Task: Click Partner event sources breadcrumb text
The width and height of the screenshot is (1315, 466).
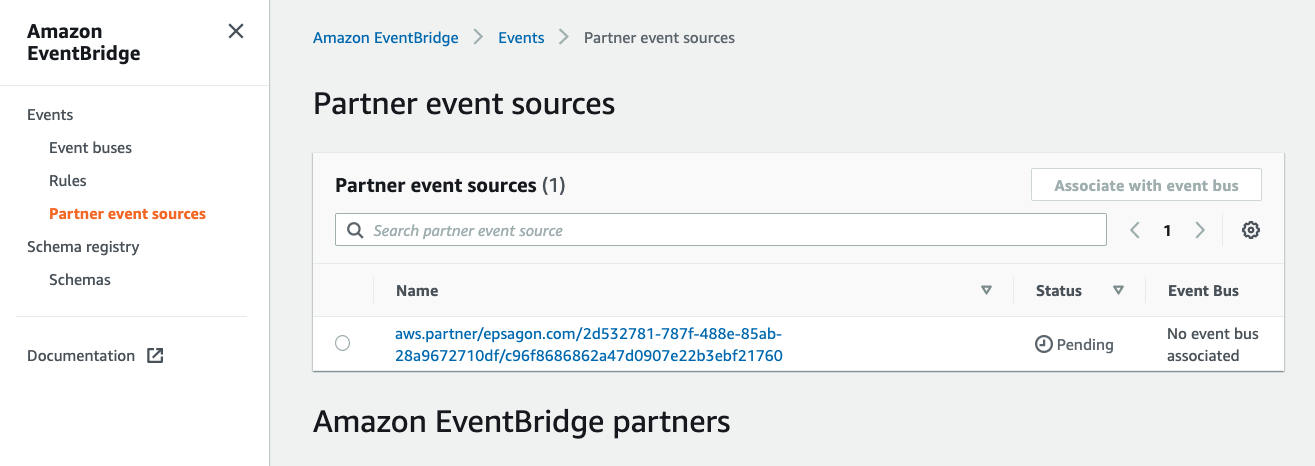Action: [x=659, y=38]
